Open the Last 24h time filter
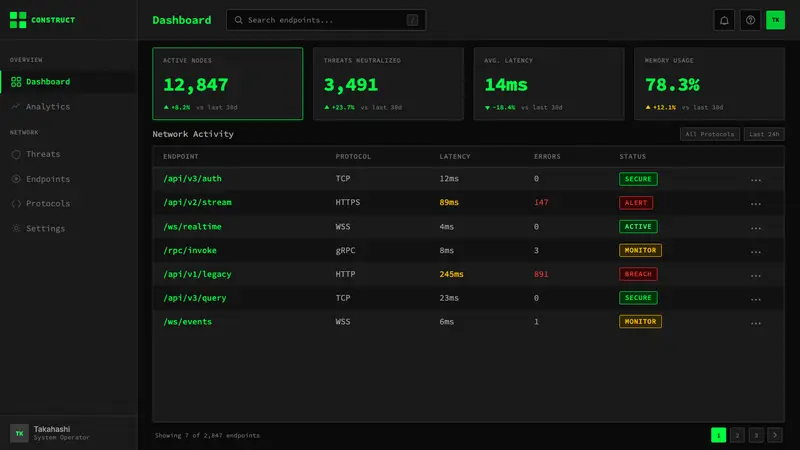800x450 pixels. pos(764,134)
